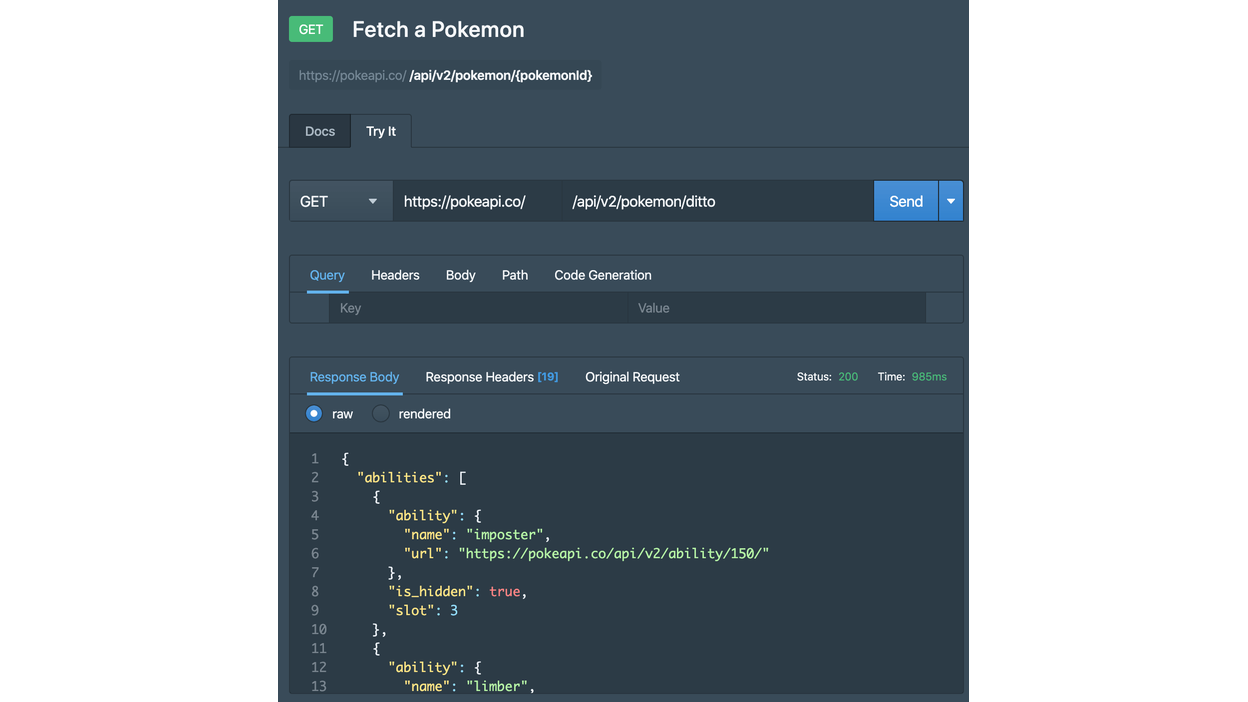Screen dimensions: 1248x702
Task: Click the query Value input field
Action: coord(776,308)
